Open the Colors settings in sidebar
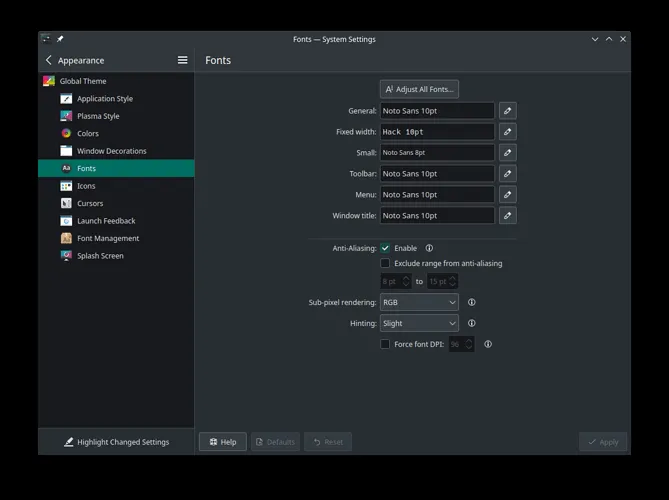The image size is (669, 500). tap(88, 133)
